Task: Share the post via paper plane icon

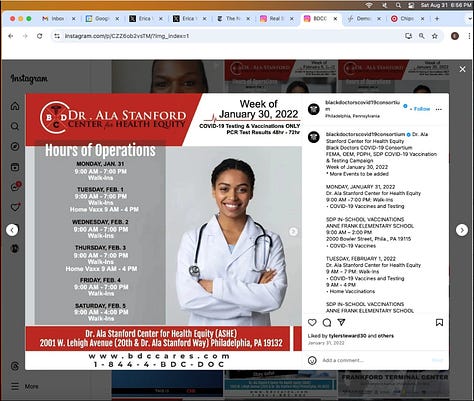Action: [341, 322]
